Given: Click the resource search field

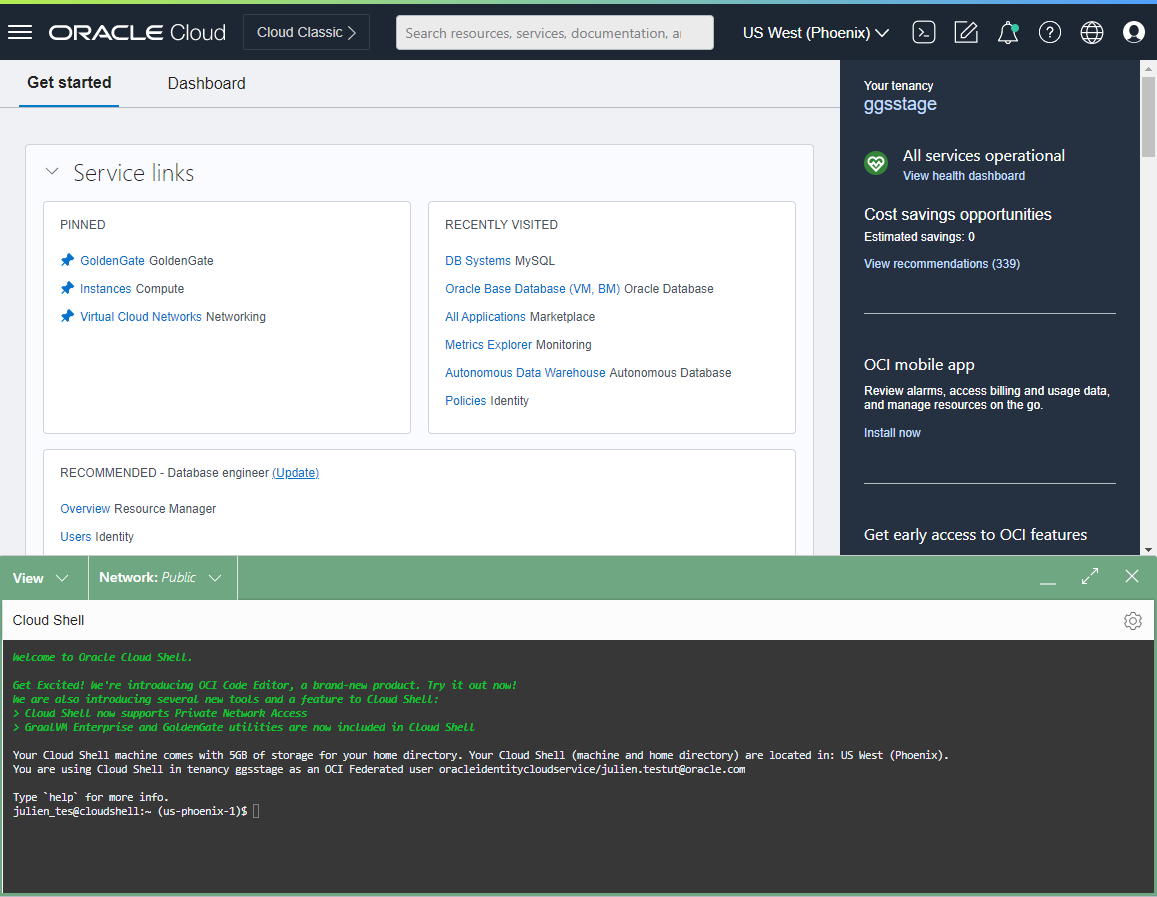Looking at the screenshot, I should (x=554, y=32).
